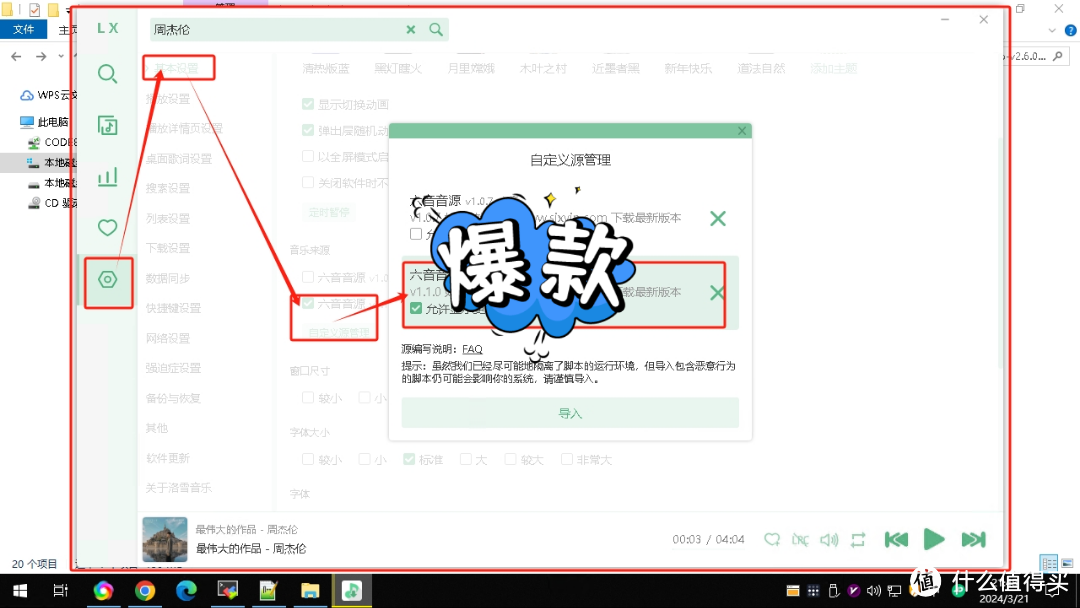Expand the File Explorer ribbon chevron

pos(1052,30)
